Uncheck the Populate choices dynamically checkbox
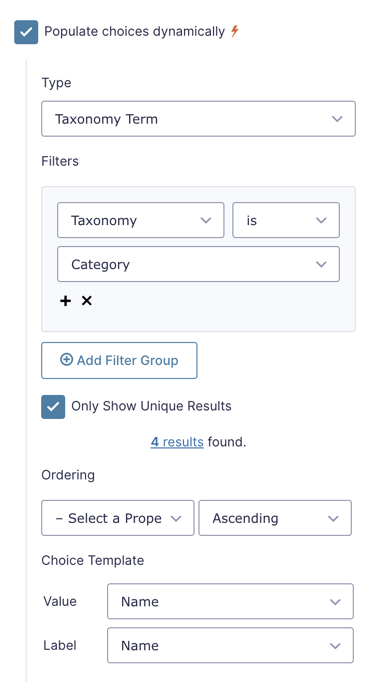This screenshot has width=370, height=698. 26,32
